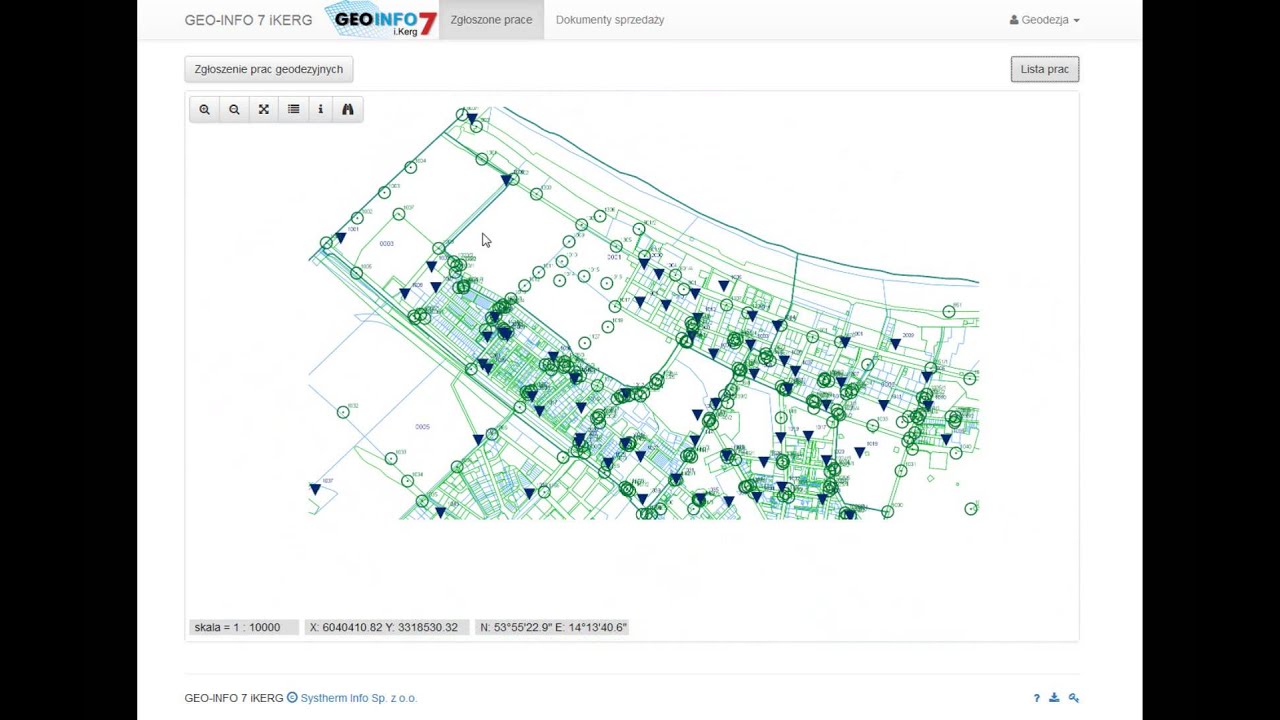The image size is (1280, 720).
Task: Click the N E geographic coordinates readout
Action: pos(552,627)
